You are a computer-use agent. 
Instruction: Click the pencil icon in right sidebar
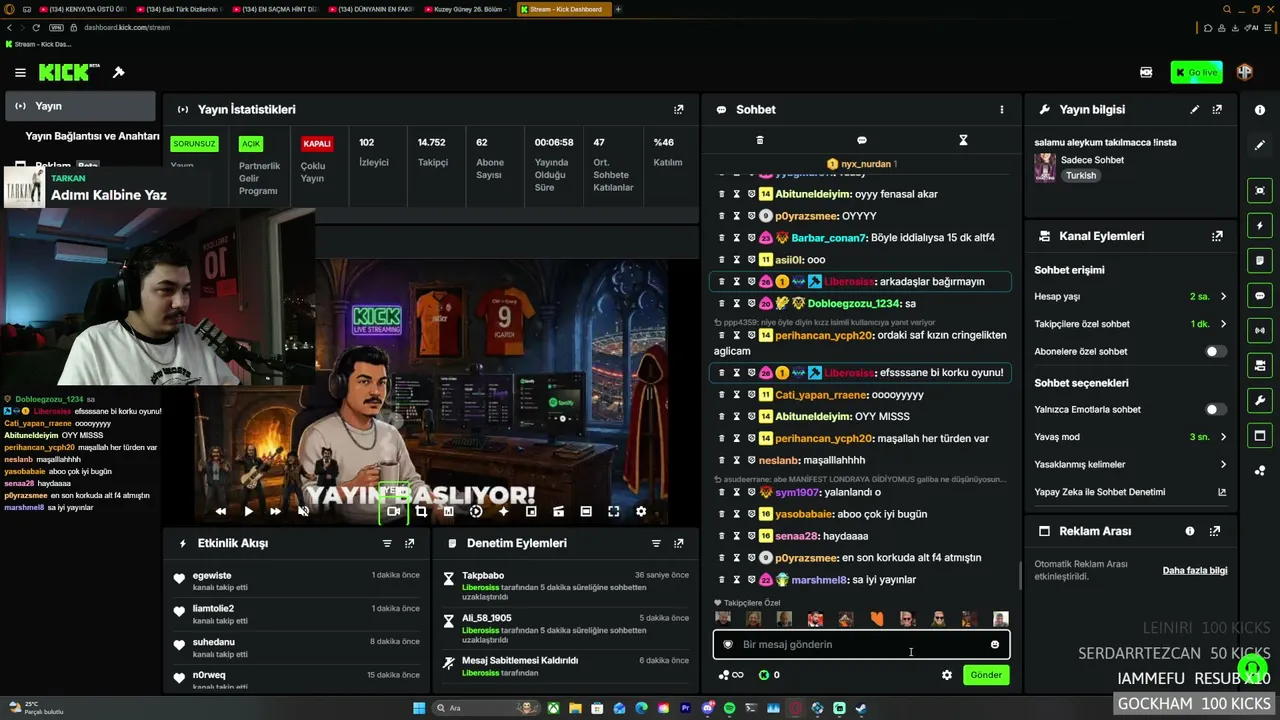coord(1260,145)
